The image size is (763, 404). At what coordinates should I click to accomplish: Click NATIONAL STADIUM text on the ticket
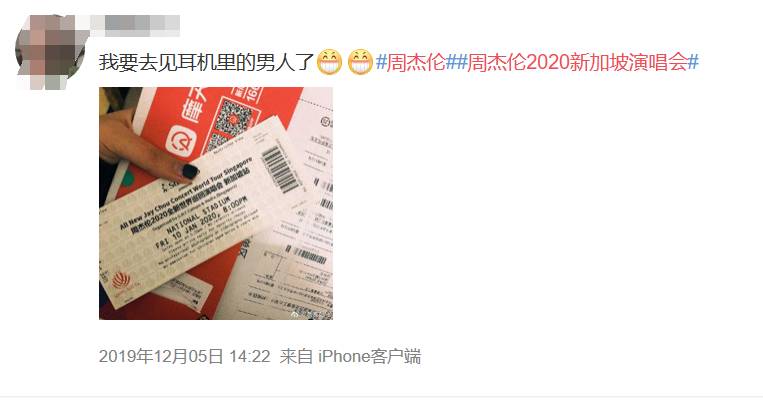pos(198,216)
